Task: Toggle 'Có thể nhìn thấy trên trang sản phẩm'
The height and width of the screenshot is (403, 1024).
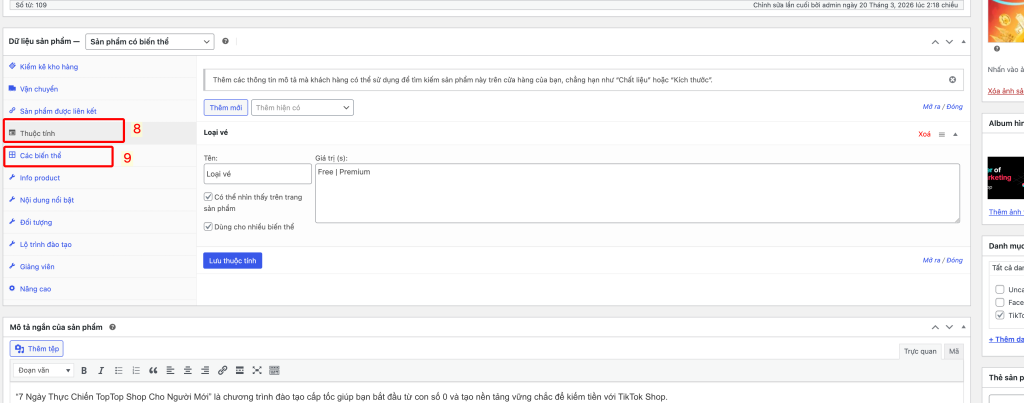Action: coord(208,197)
